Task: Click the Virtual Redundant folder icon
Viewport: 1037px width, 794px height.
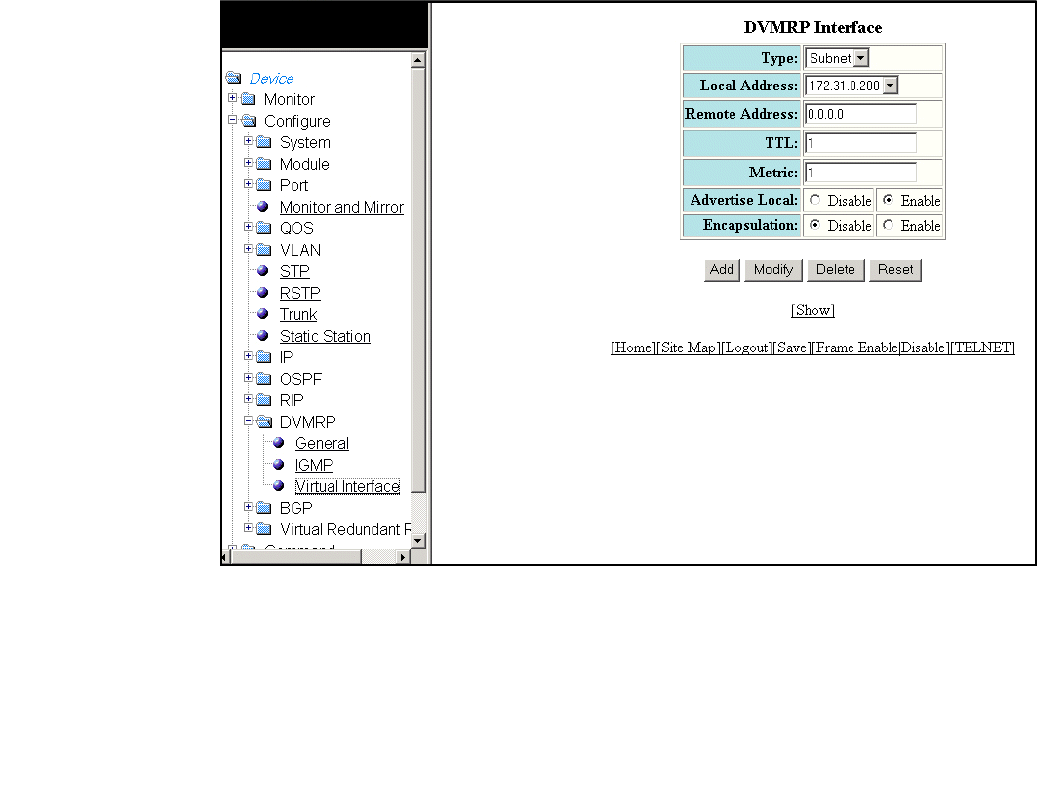Action: click(x=264, y=529)
